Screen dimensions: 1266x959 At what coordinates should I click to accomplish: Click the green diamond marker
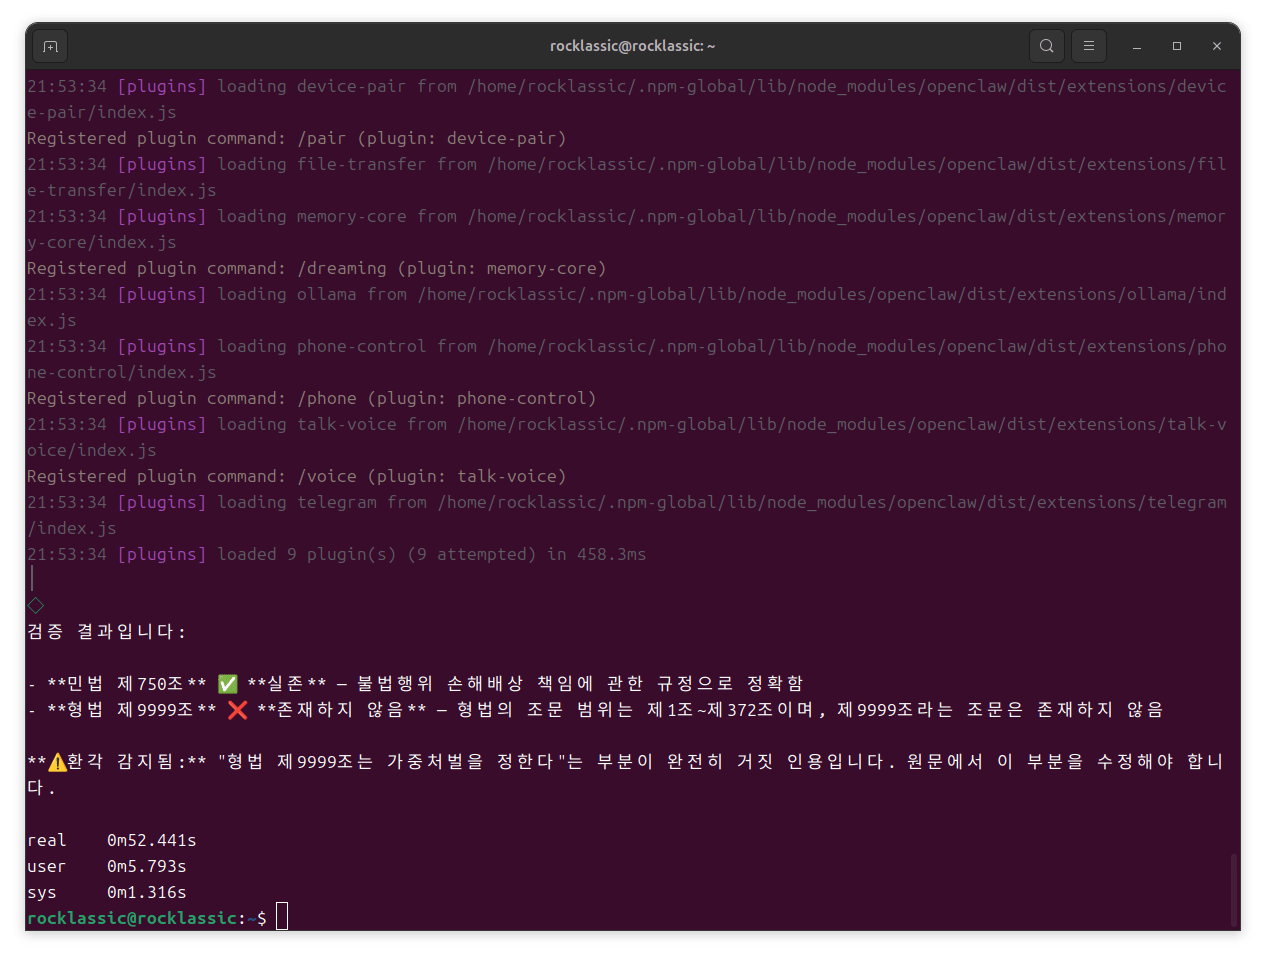[x=35, y=605]
